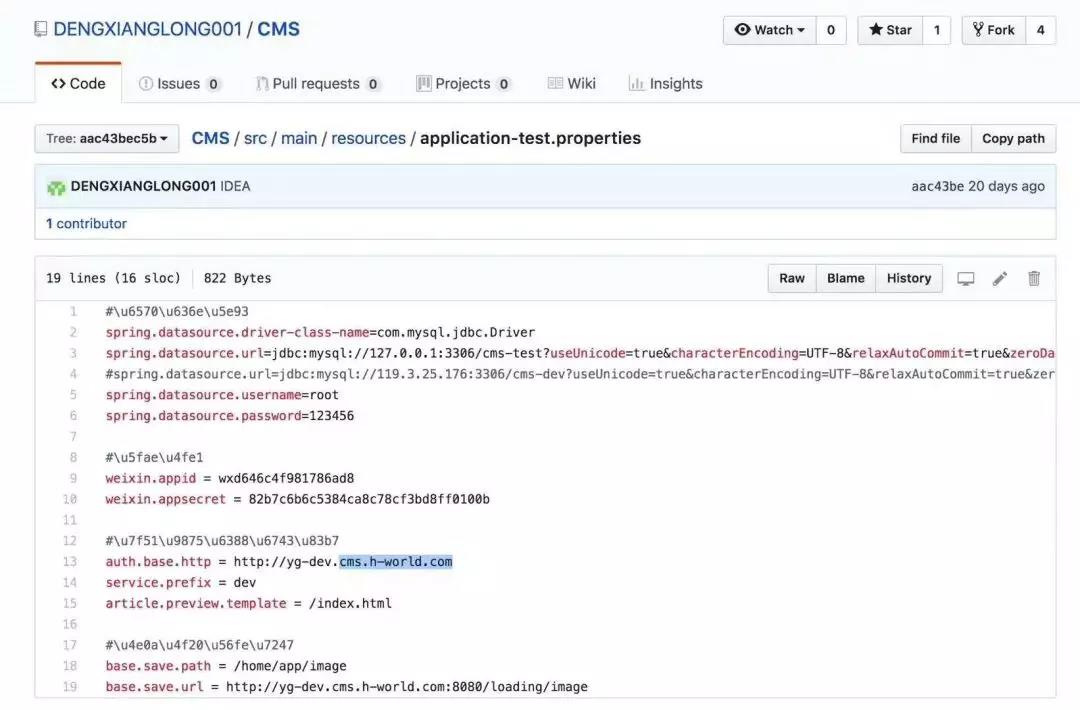View the Insights tab
The image size is (1080, 710).
click(x=665, y=84)
